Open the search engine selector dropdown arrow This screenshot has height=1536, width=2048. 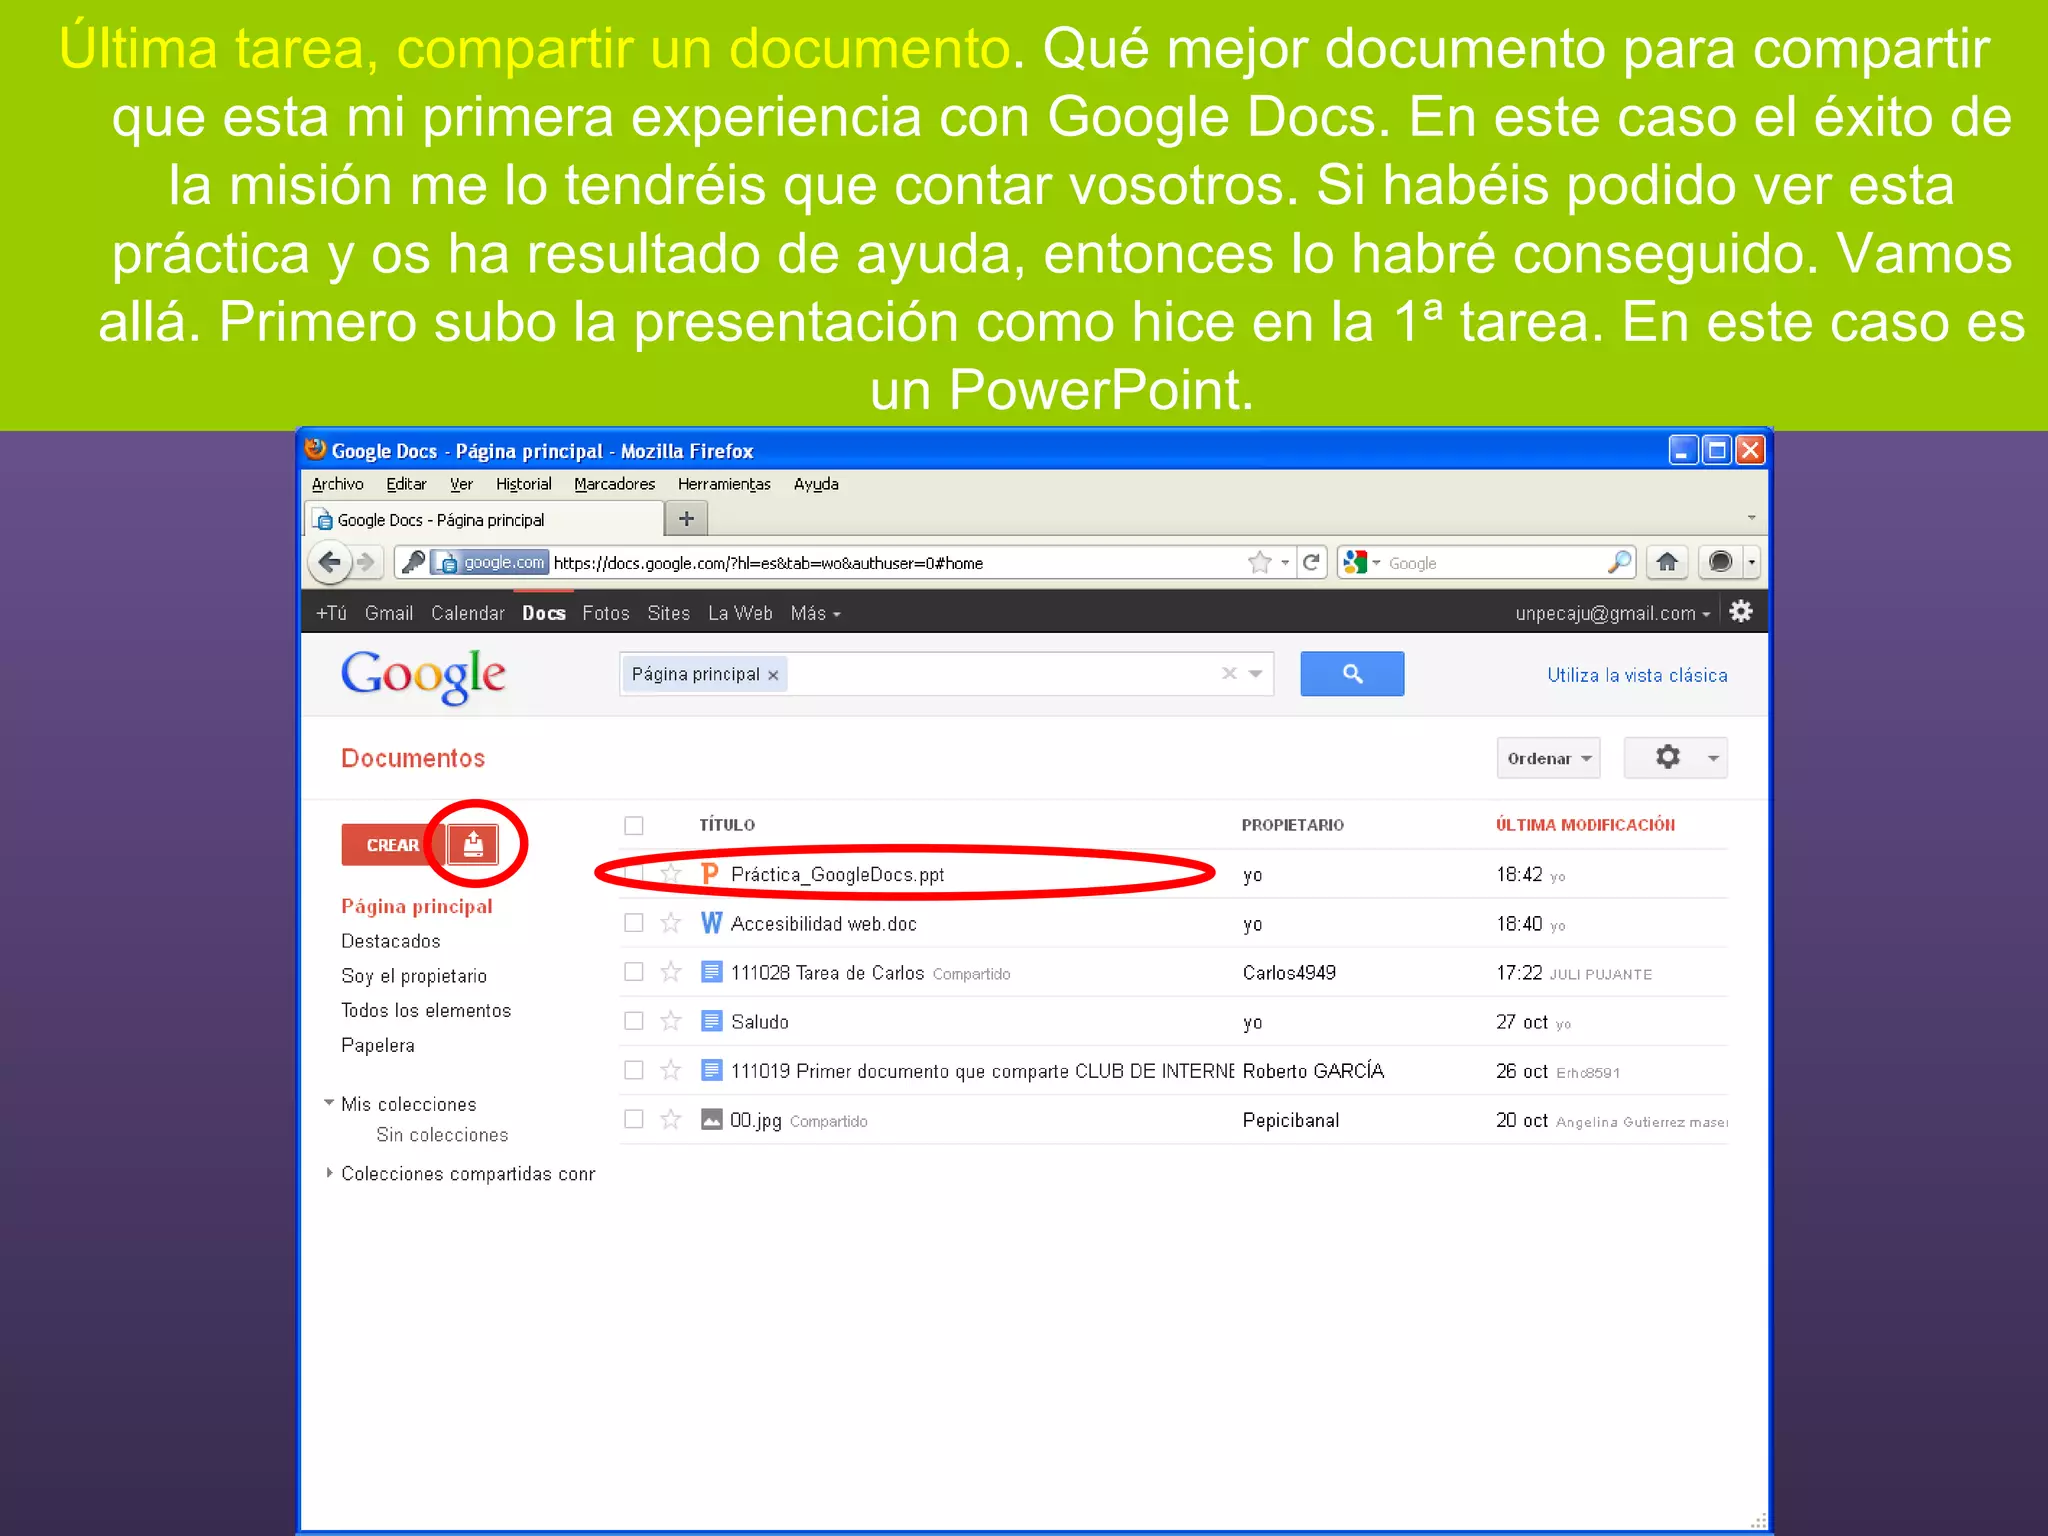pos(1377,563)
